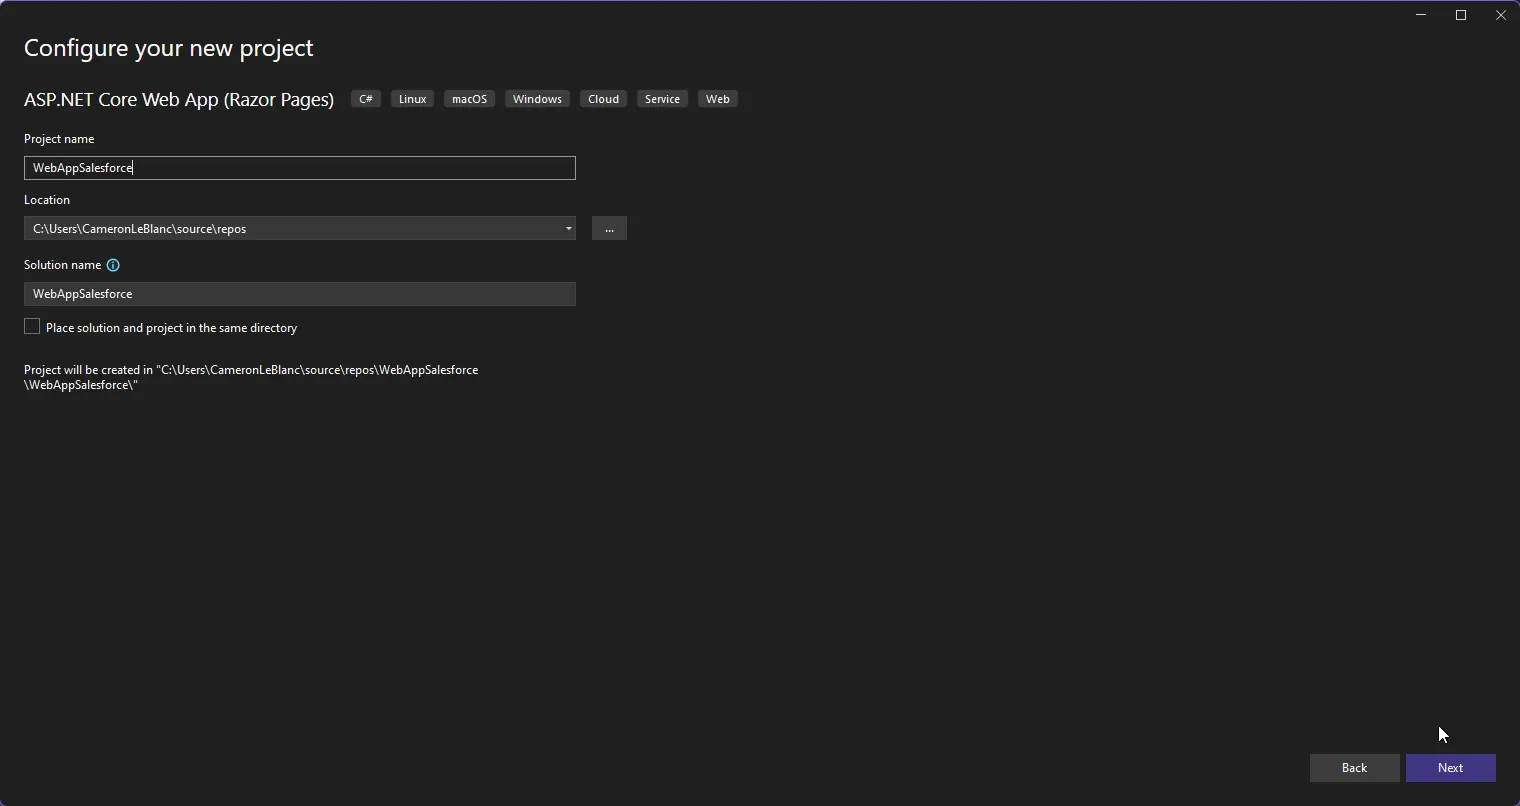The image size is (1520, 806).
Task: Expand the Location dropdown arrow
Action: coord(568,229)
